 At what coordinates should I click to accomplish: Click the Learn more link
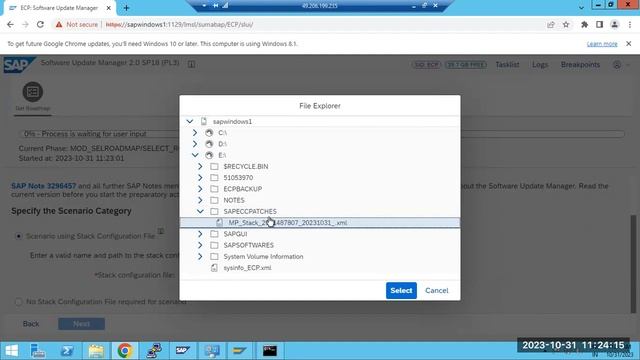(x=602, y=44)
